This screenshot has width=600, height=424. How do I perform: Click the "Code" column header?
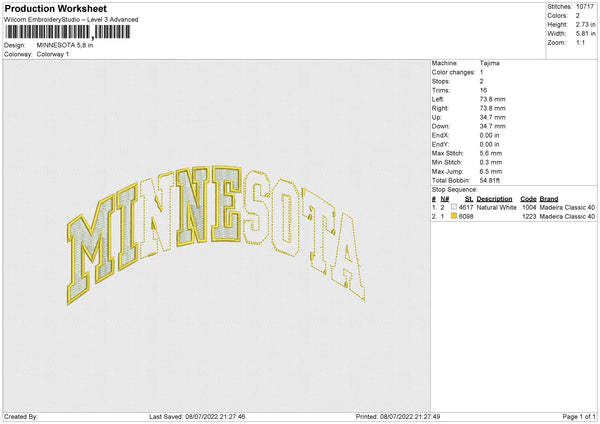coord(528,199)
